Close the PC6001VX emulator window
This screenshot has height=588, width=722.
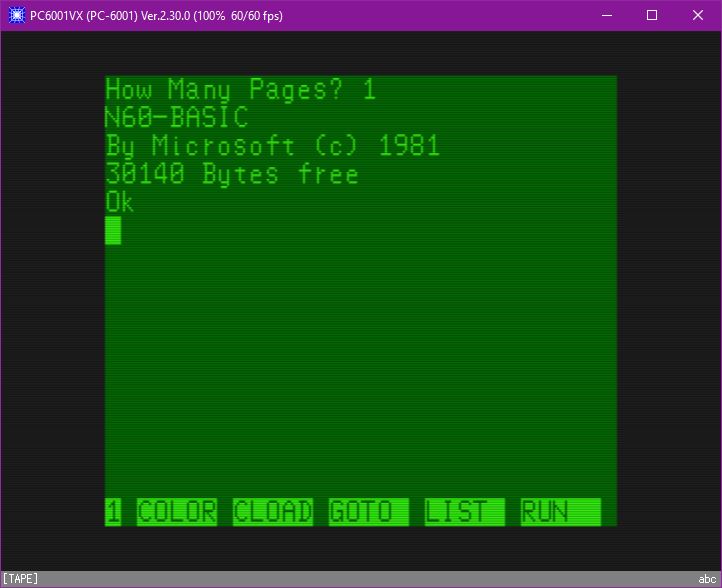698,15
